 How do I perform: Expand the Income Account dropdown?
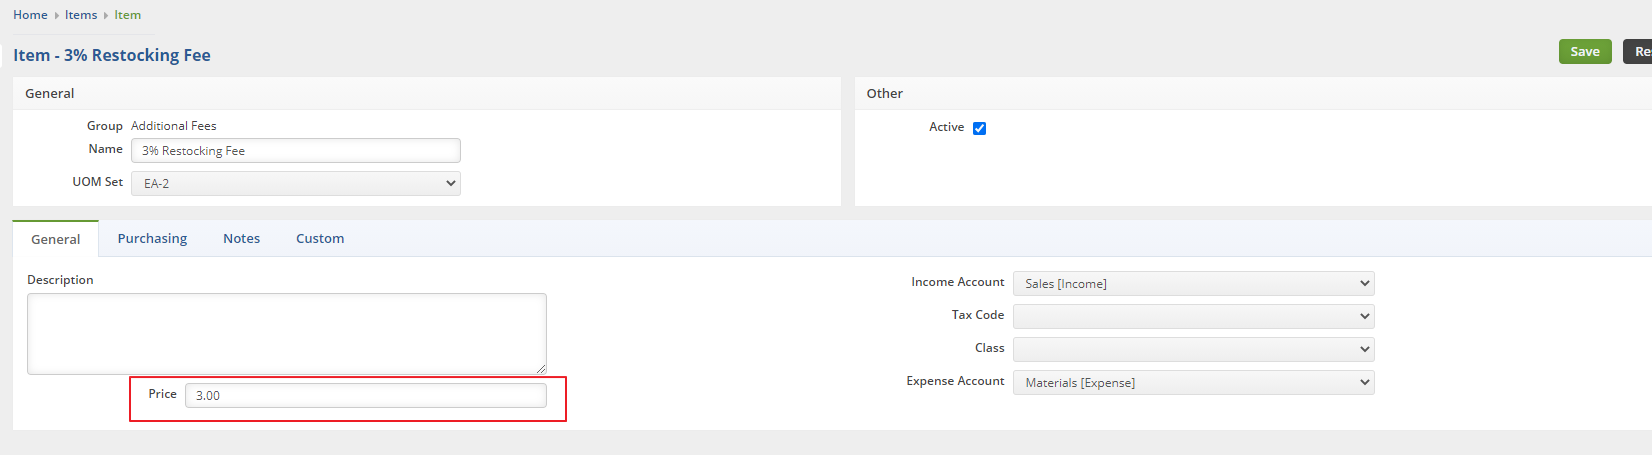1193,284
